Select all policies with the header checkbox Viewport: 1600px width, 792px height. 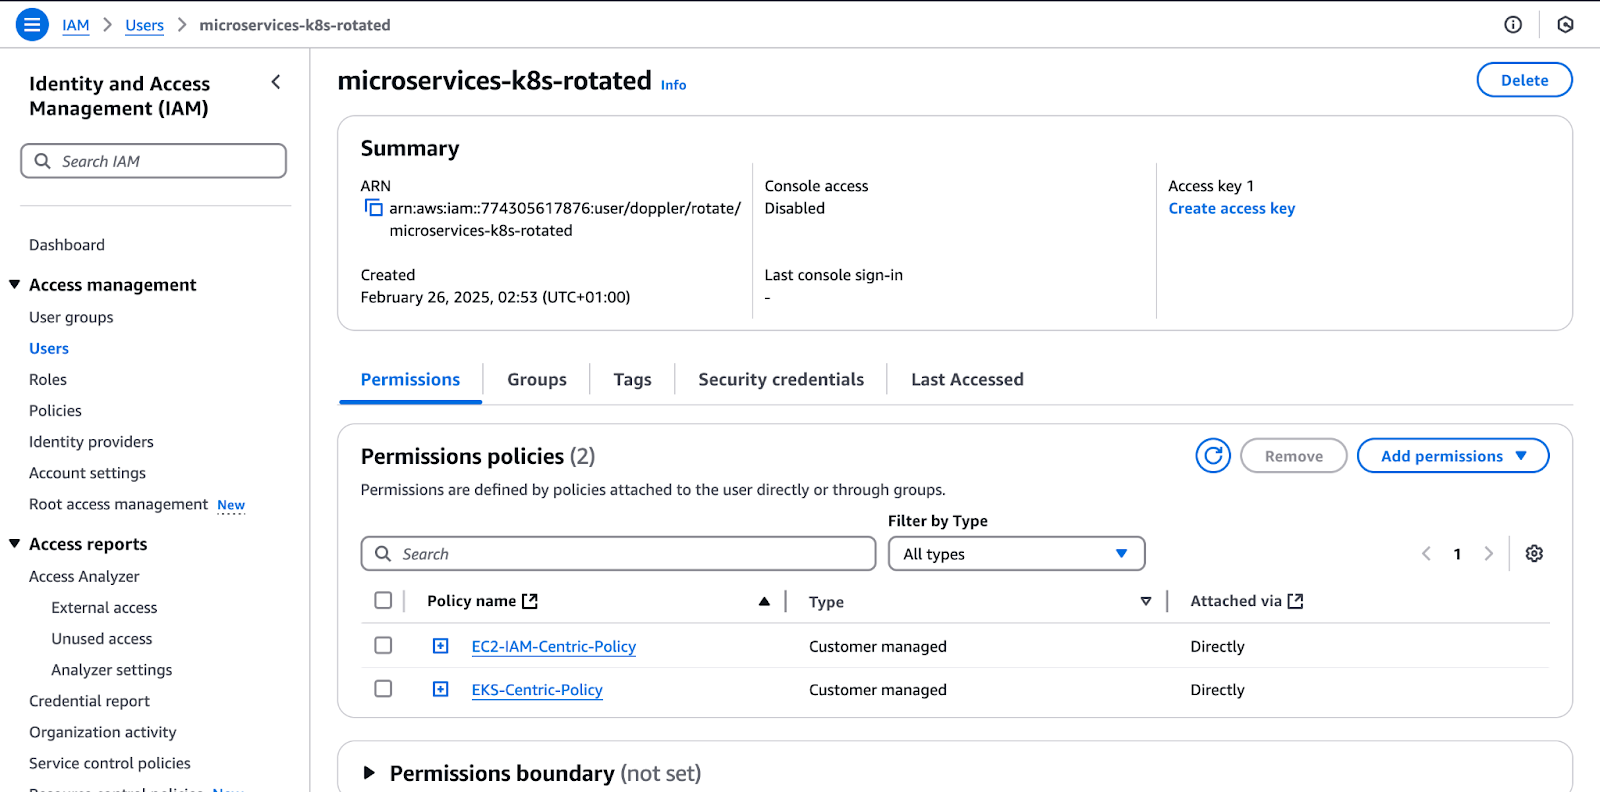click(383, 600)
